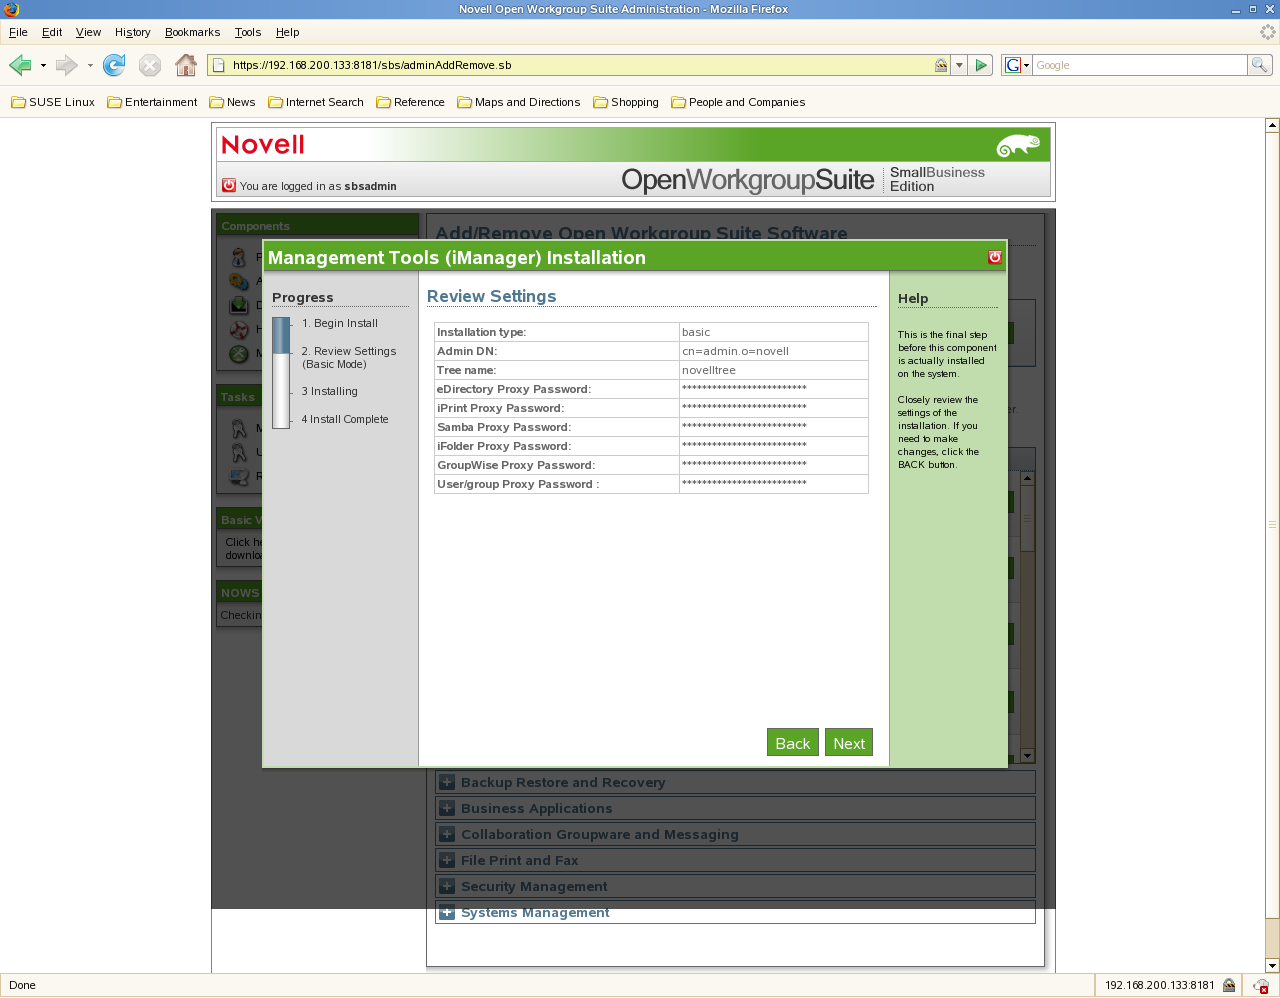Open the History menu
This screenshot has width=1280, height=998.
coord(132,32)
